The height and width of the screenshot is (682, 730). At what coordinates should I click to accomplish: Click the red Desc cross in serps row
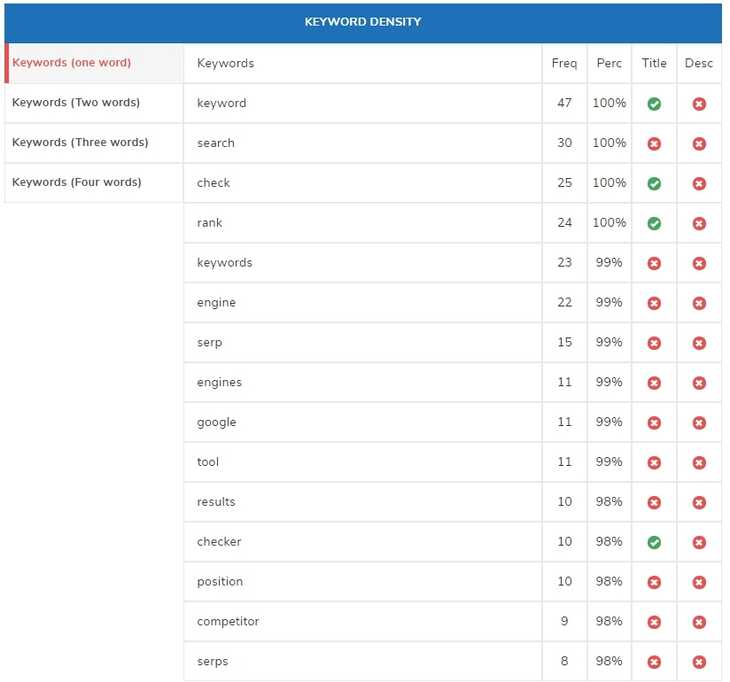tap(699, 662)
